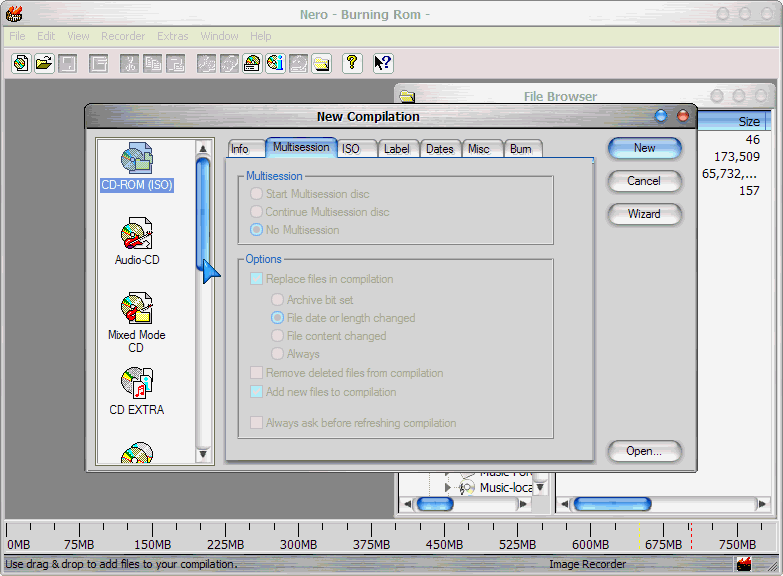This screenshot has width=783, height=576.
Task: Select the Mixed Mode CD compilation type
Action: pos(136,322)
